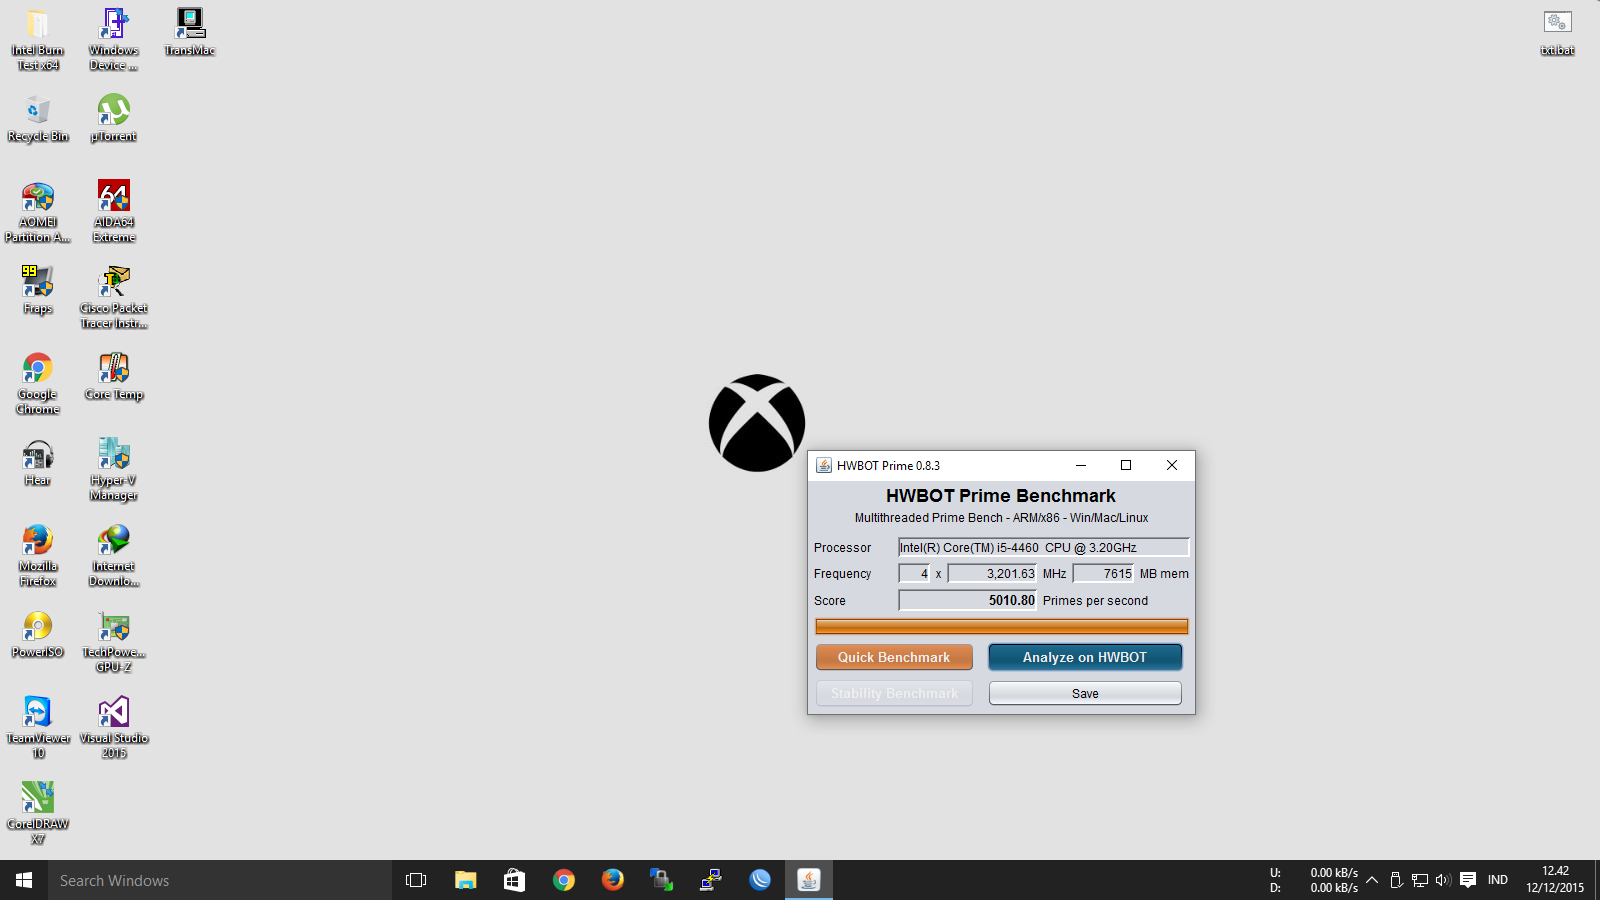The height and width of the screenshot is (900, 1600).
Task: Open Fraps desktop shortcut
Action: tap(38, 290)
